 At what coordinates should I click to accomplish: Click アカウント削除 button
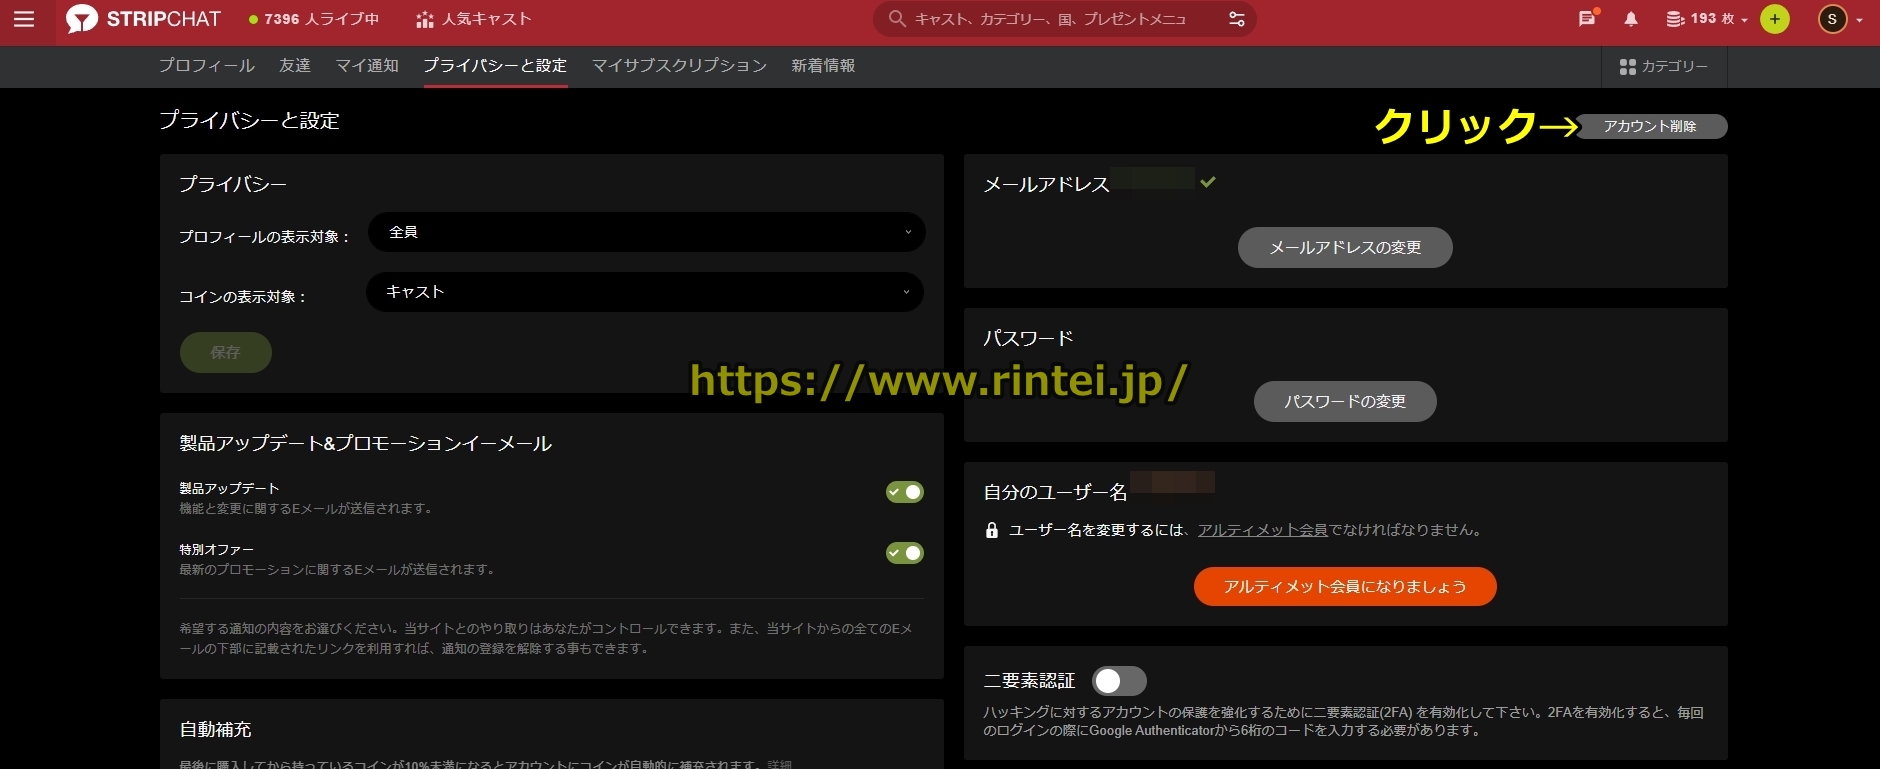click(x=1651, y=126)
